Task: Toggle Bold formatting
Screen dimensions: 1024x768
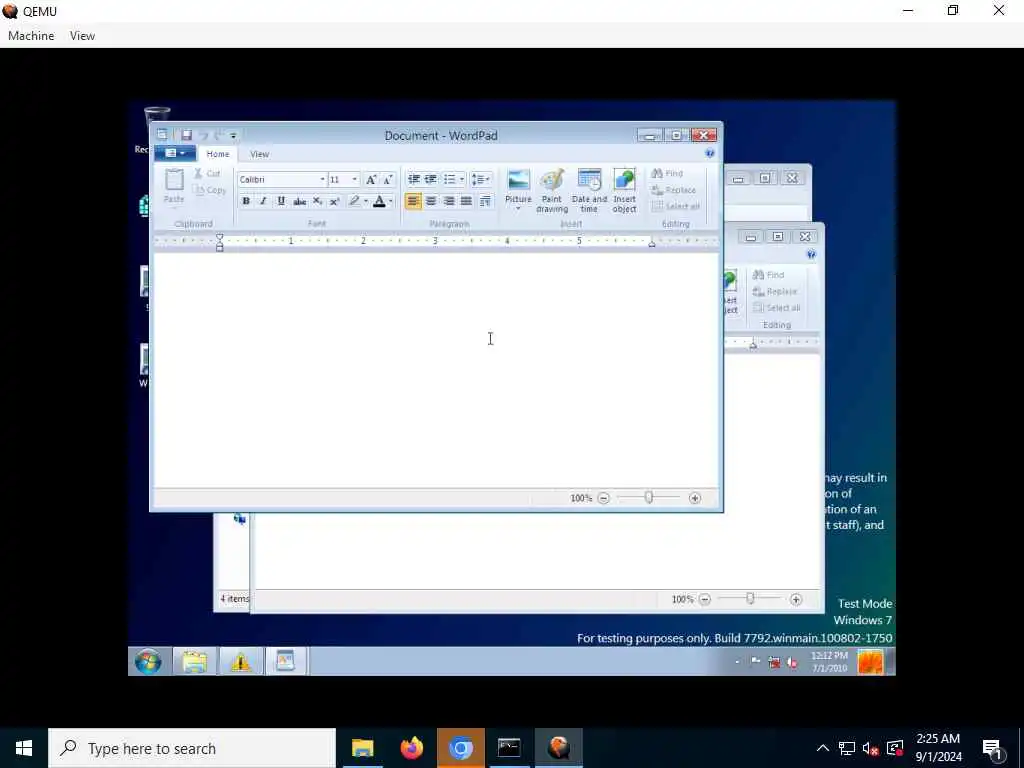Action: [246, 201]
